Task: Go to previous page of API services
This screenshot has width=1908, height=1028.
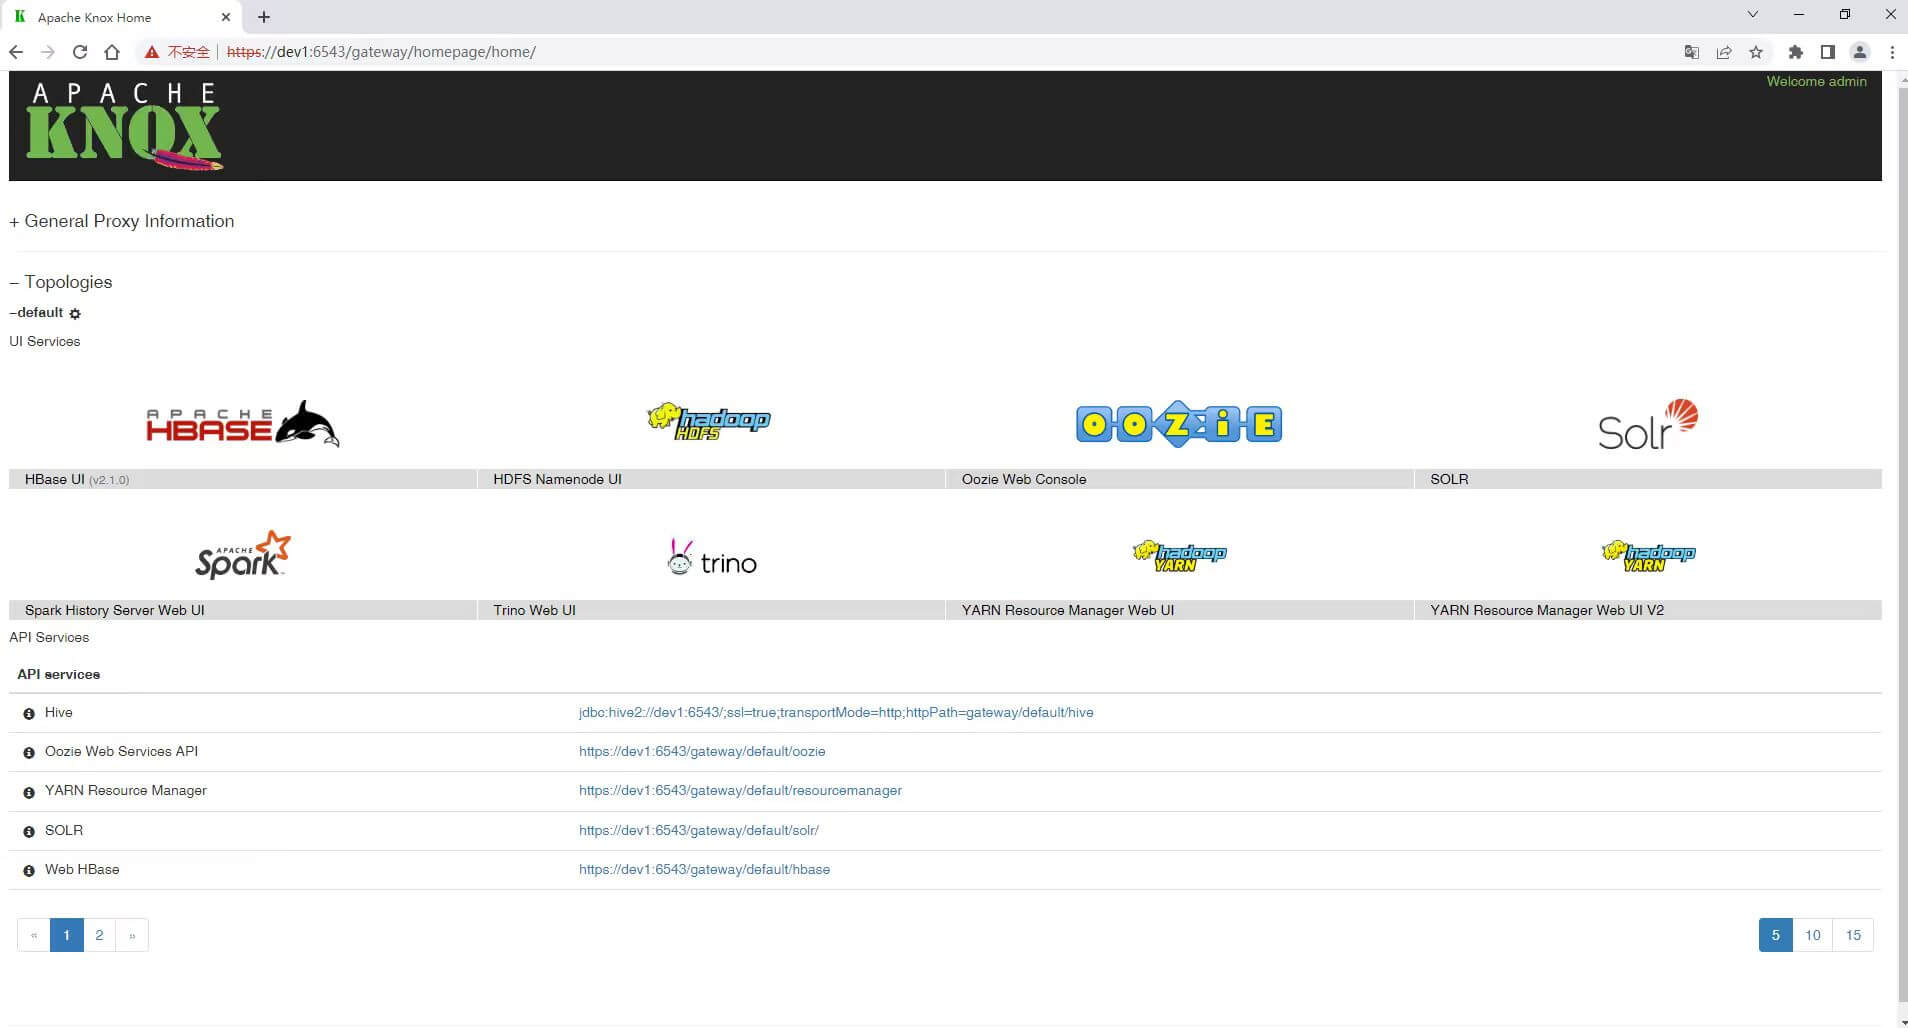Action: (34, 935)
